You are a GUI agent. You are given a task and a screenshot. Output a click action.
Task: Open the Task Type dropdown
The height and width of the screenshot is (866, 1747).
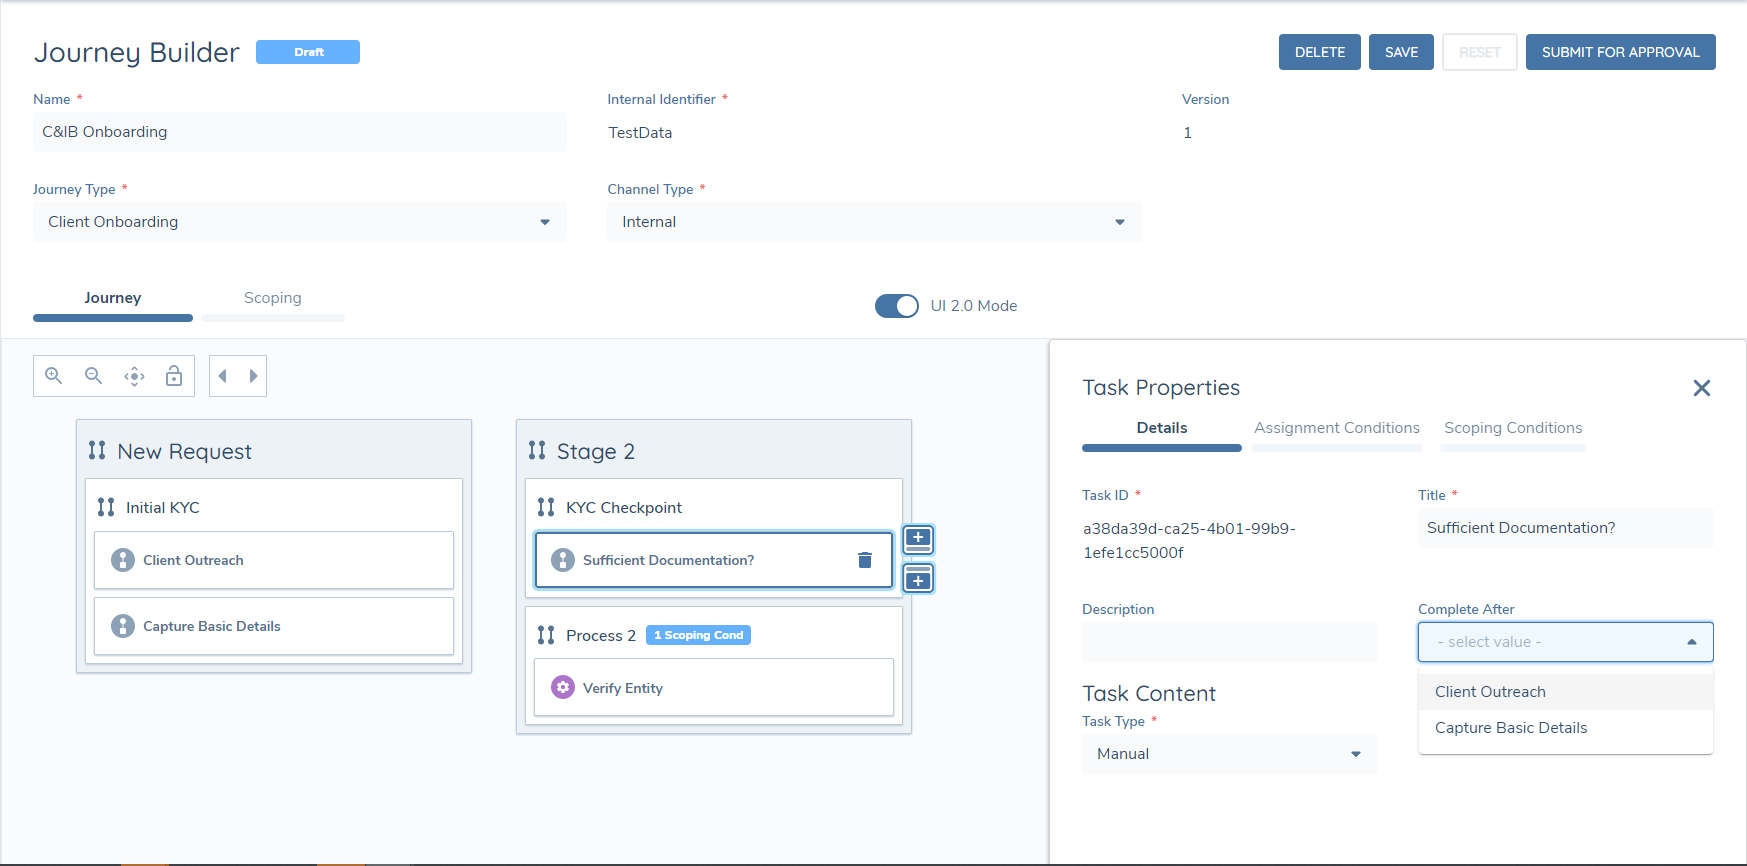(1229, 754)
